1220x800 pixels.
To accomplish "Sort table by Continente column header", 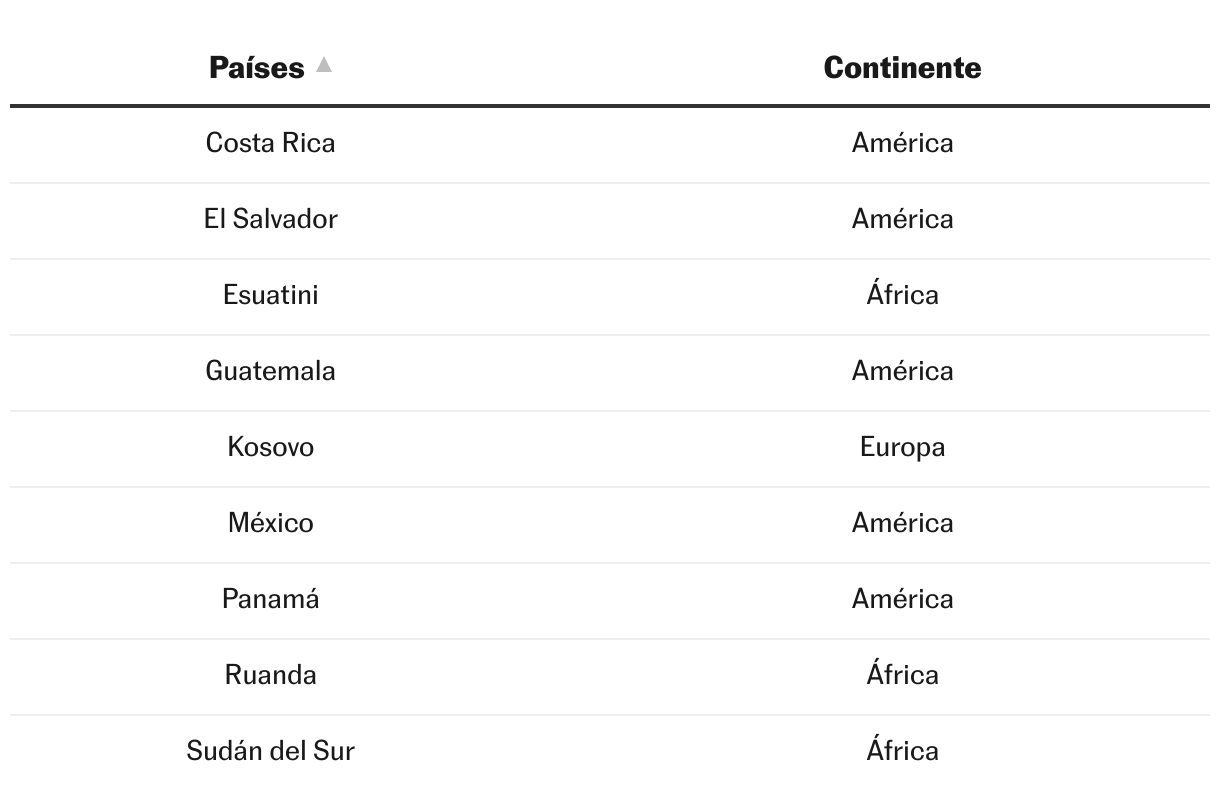I will click(x=902, y=68).
